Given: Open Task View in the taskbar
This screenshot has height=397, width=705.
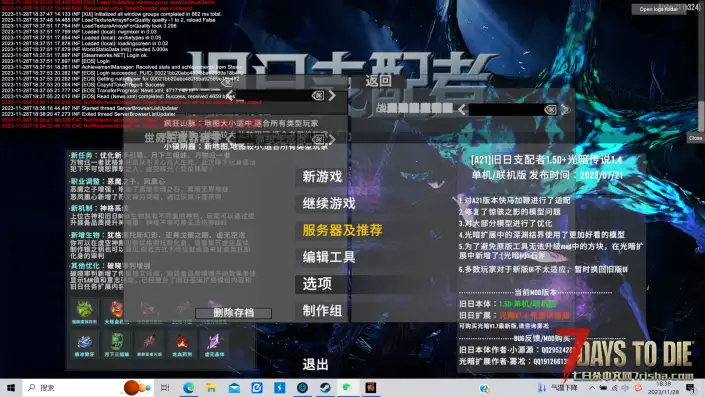Looking at the screenshot, I should [x=165, y=388].
